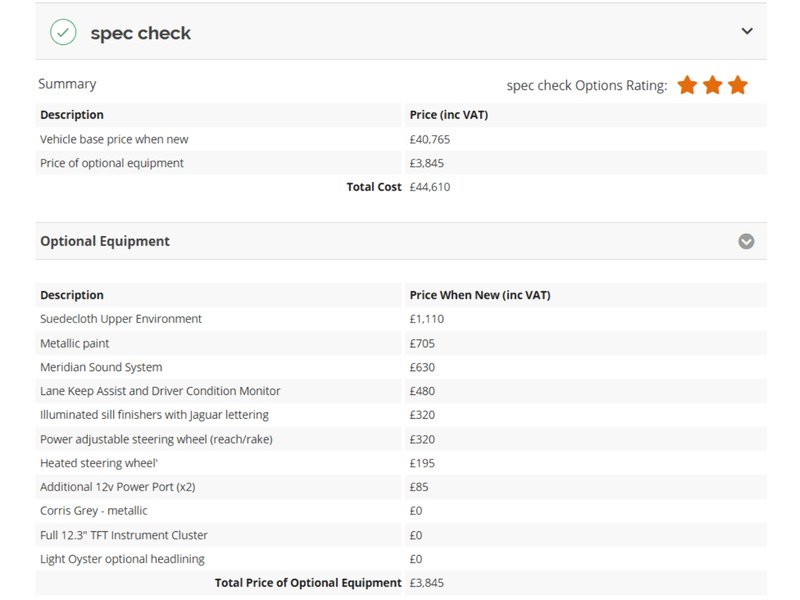Click the second orange rating star
Image resolution: width=800 pixels, height=600 pixels.
(712, 85)
